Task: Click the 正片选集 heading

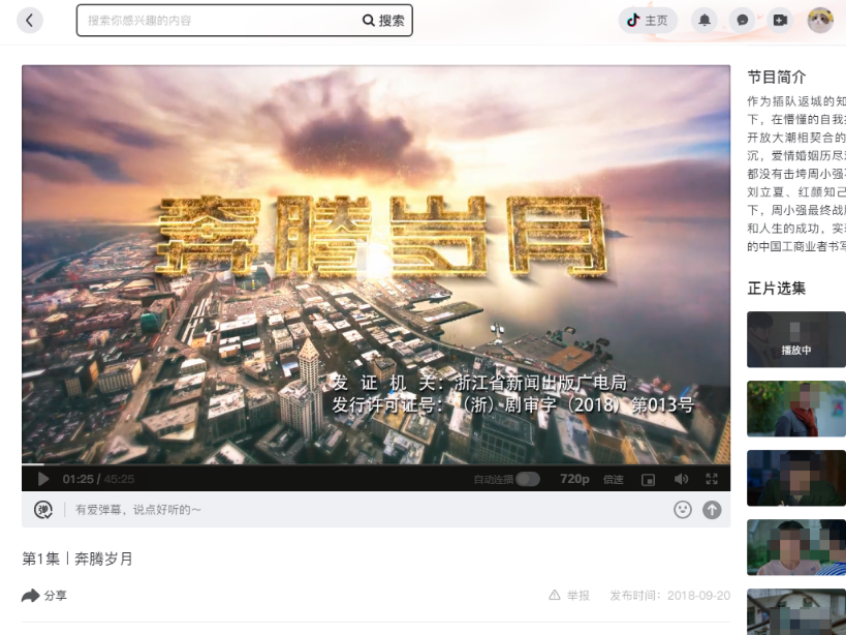Action: (776, 289)
